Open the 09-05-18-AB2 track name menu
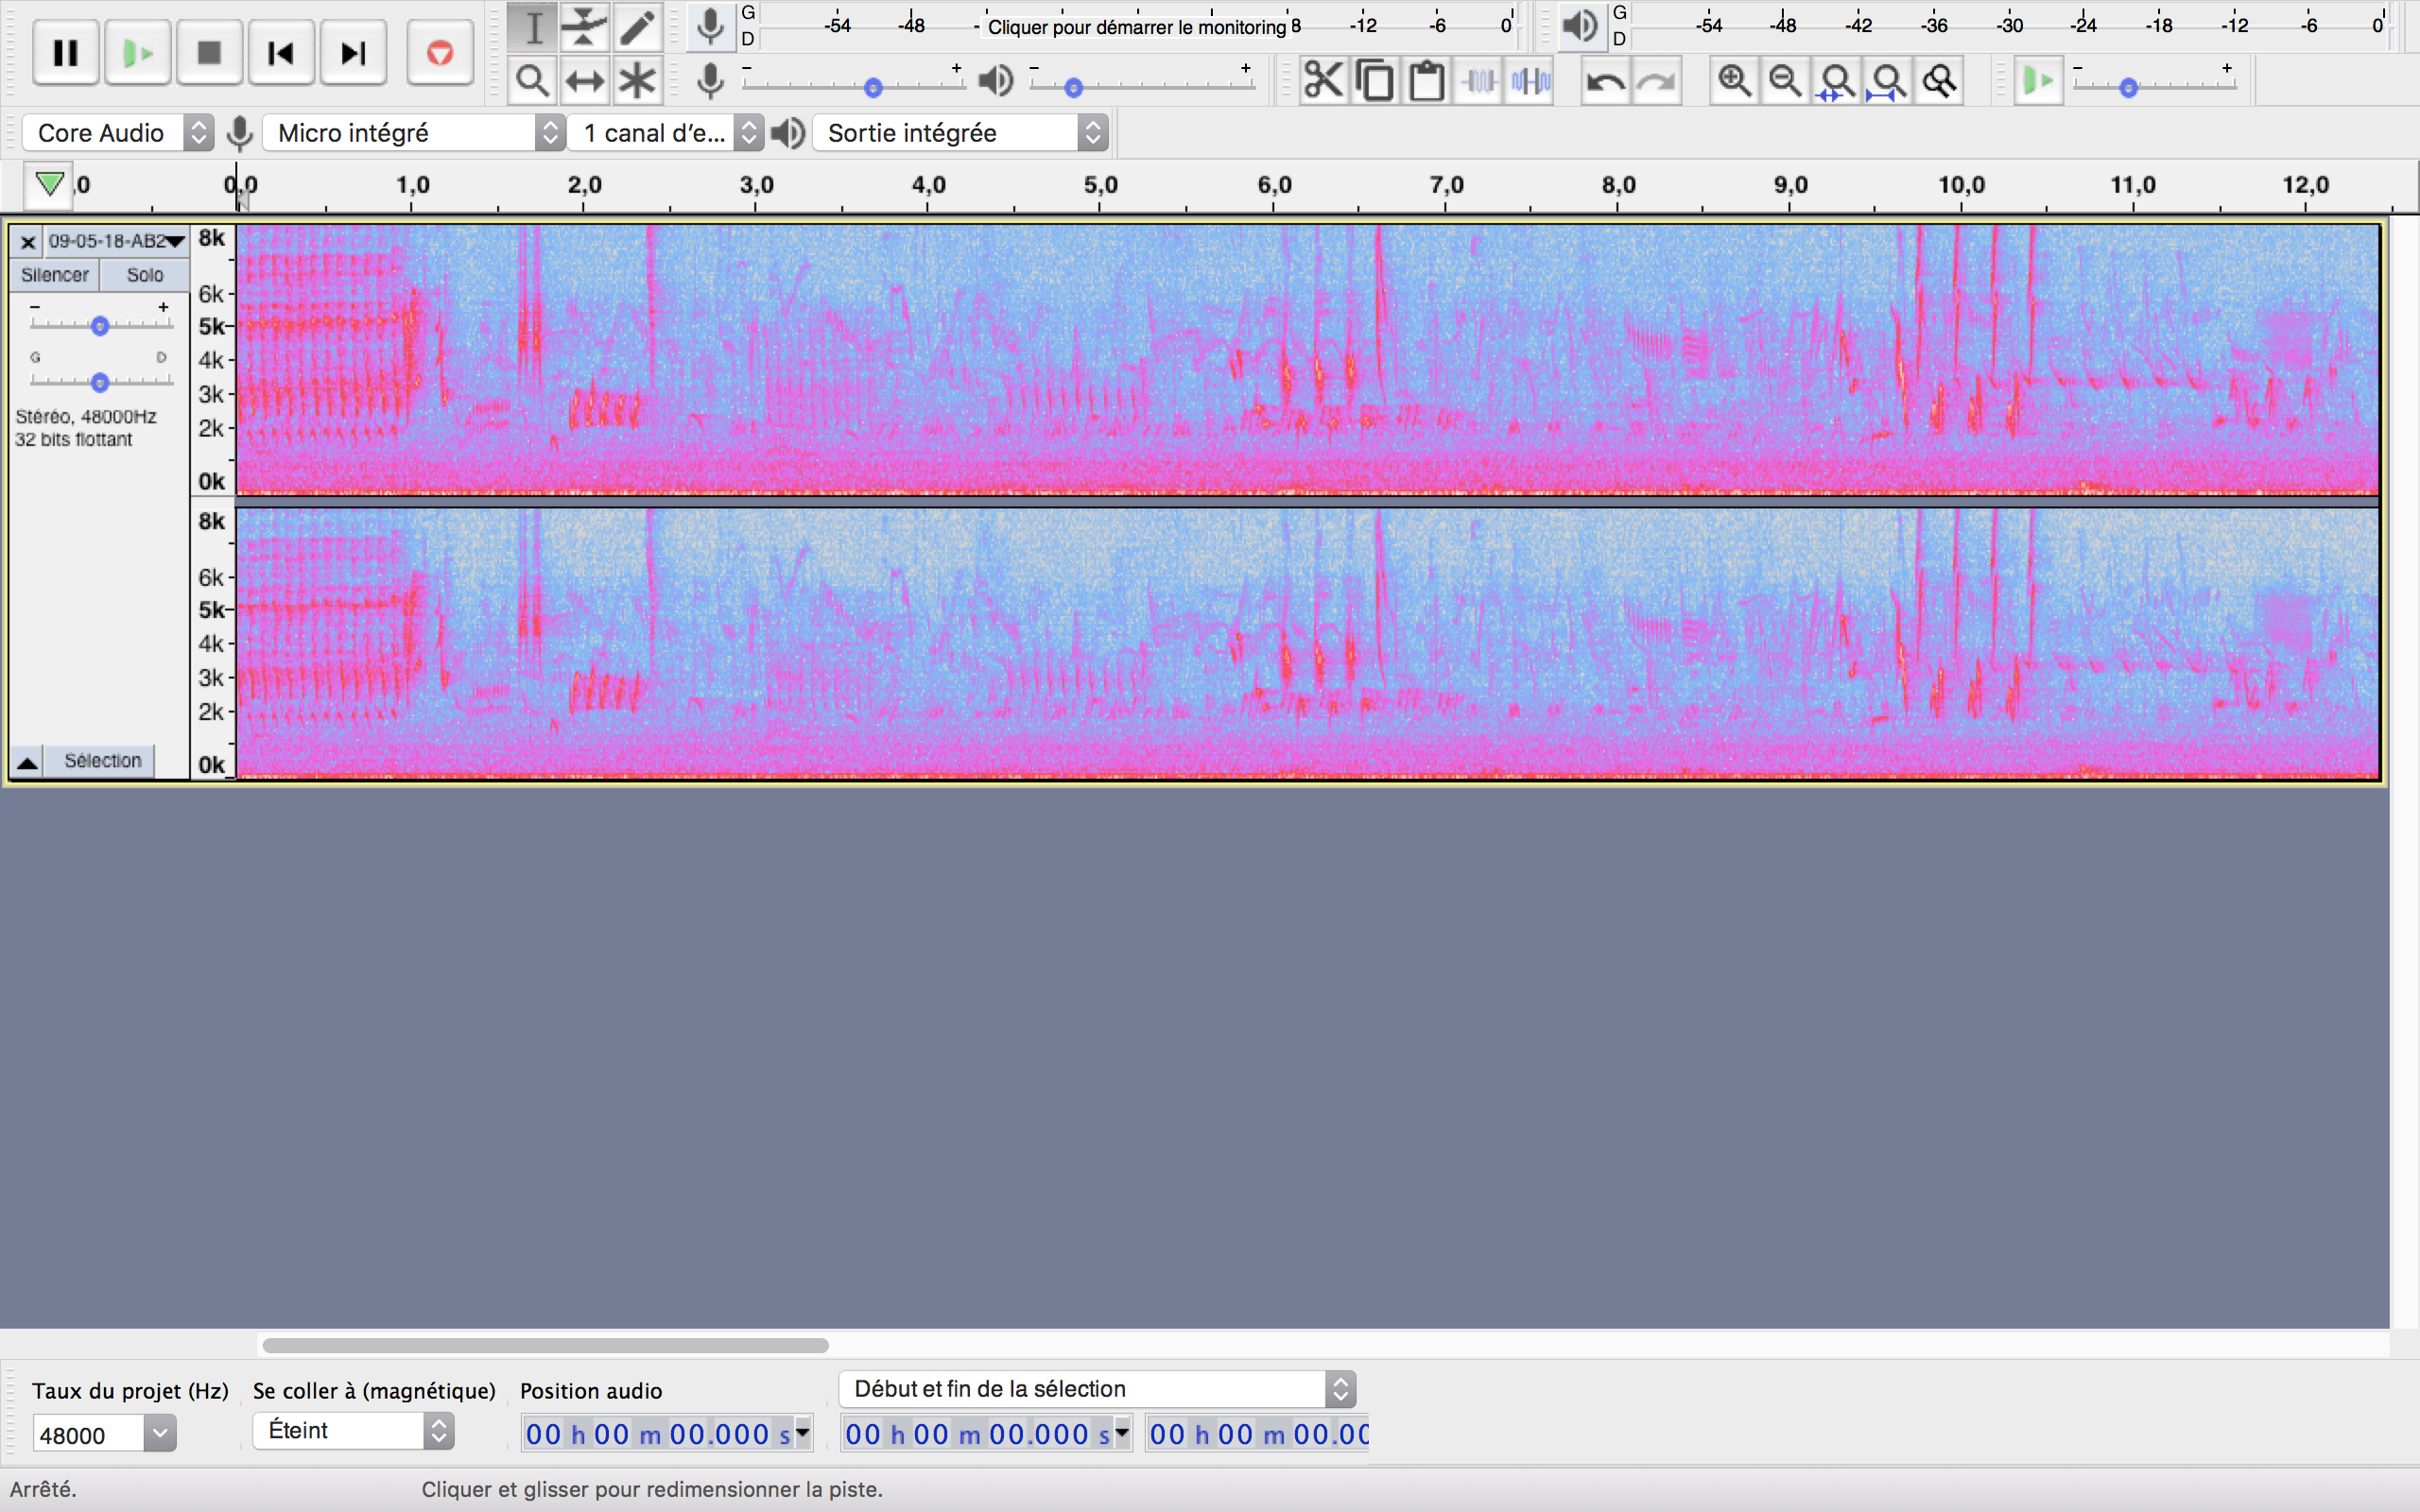 coord(116,241)
